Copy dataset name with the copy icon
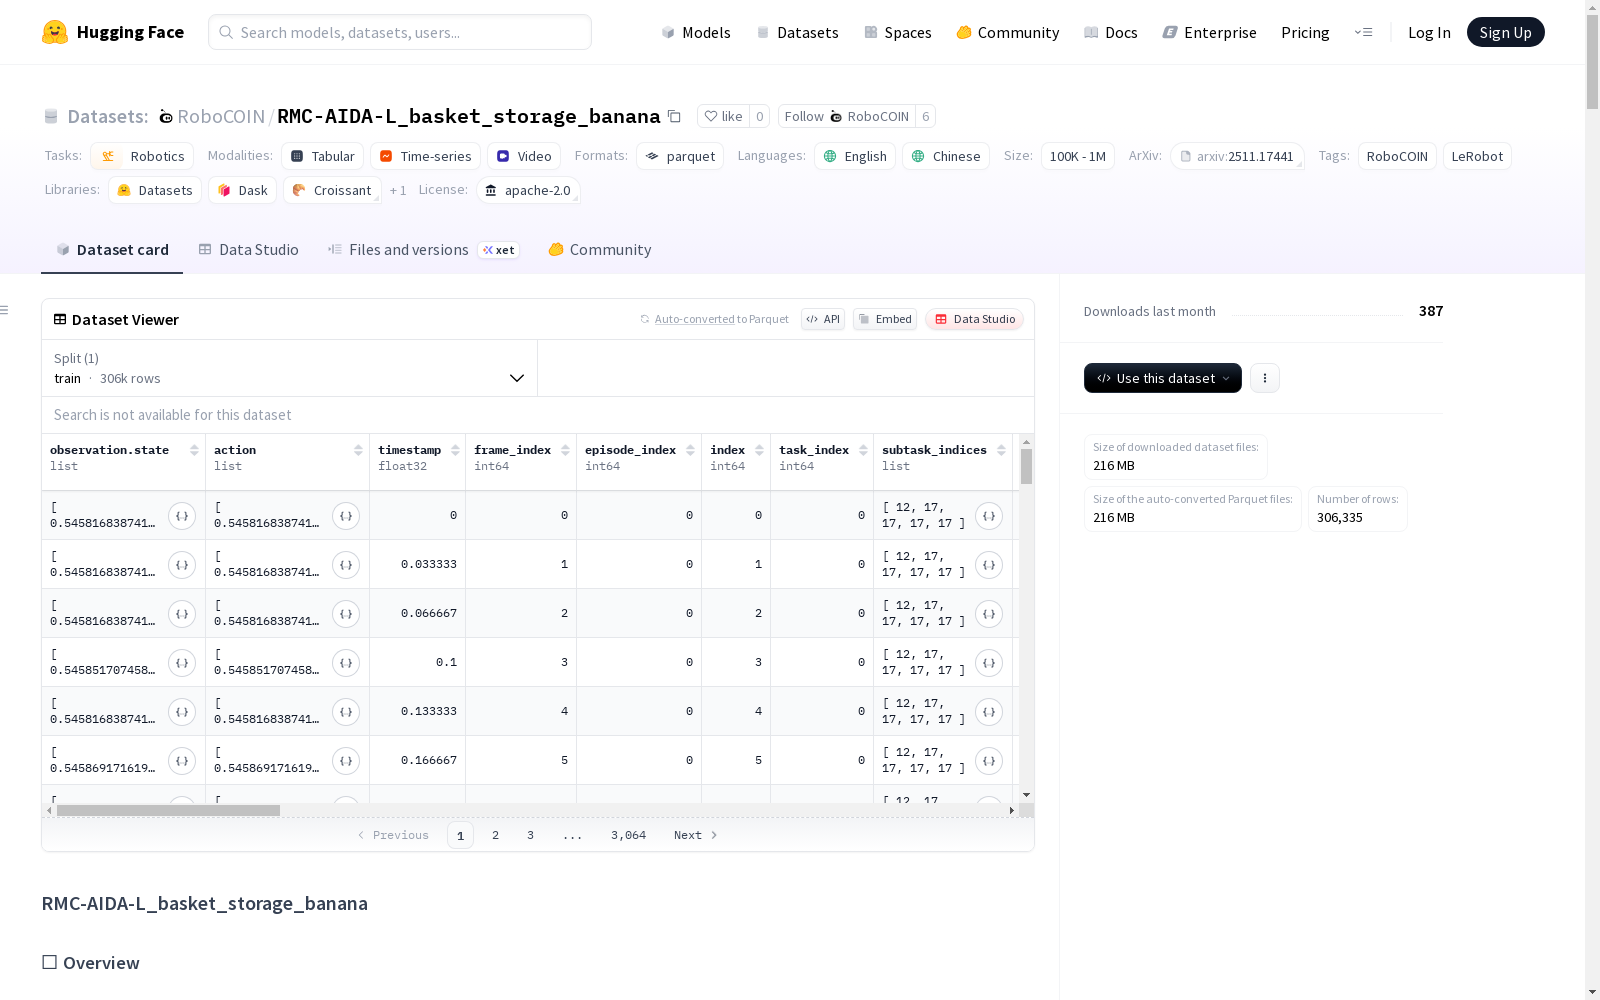The width and height of the screenshot is (1600, 1000). pyautogui.click(x=675, y=116)
